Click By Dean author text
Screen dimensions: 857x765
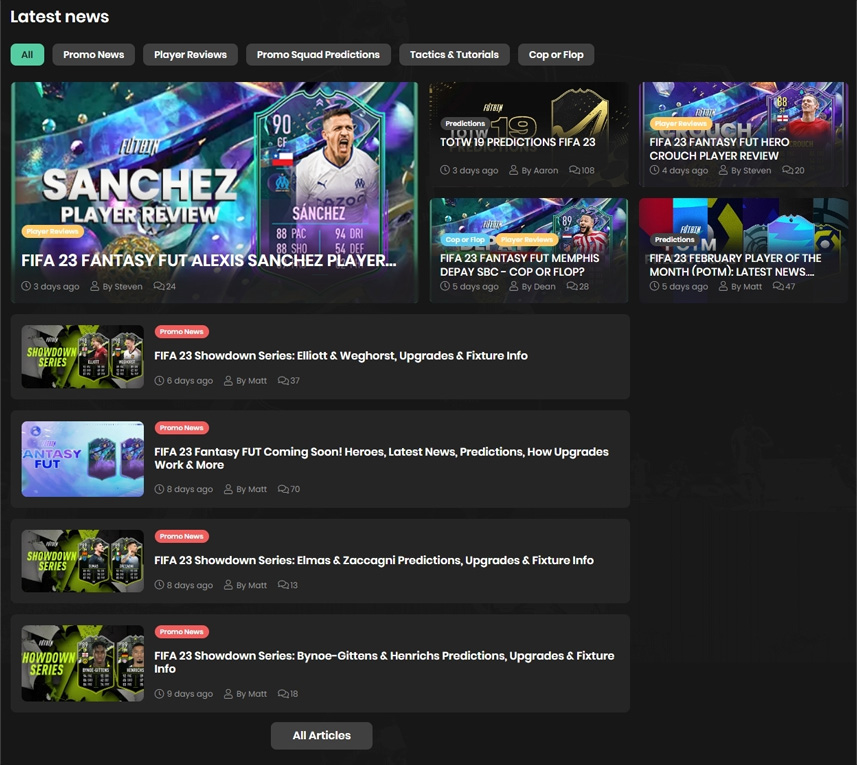click(x=538, y=286)
